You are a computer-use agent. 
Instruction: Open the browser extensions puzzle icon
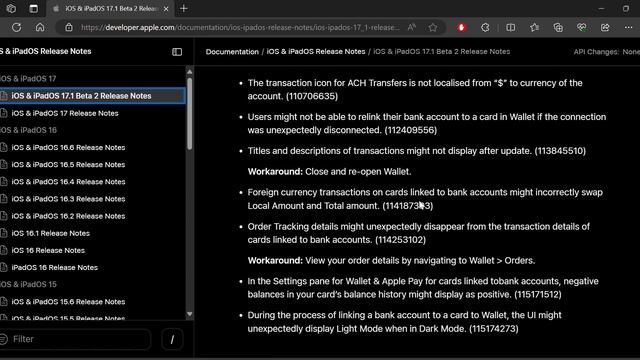pyautogui.click(x=485, y=27)
